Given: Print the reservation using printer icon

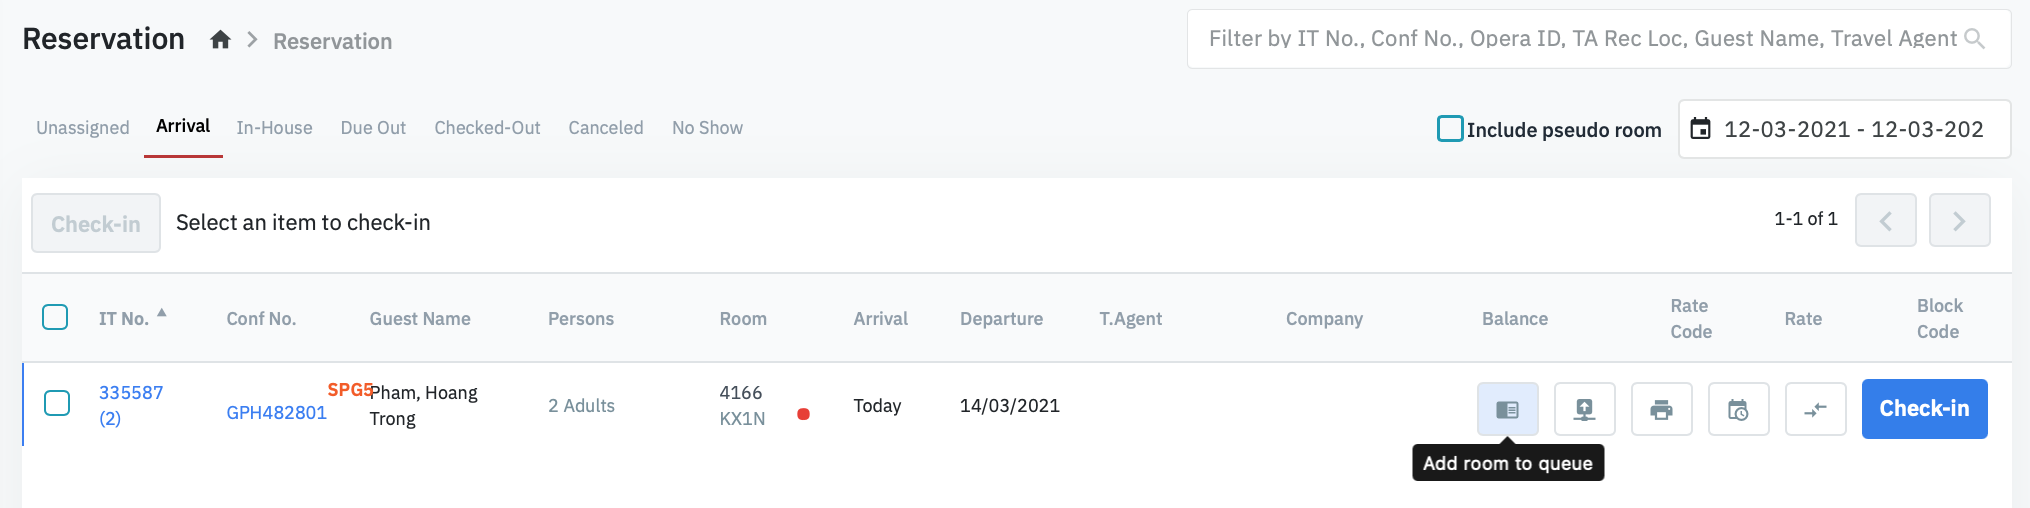Looking at the screenshot, I should (1661, 409).
